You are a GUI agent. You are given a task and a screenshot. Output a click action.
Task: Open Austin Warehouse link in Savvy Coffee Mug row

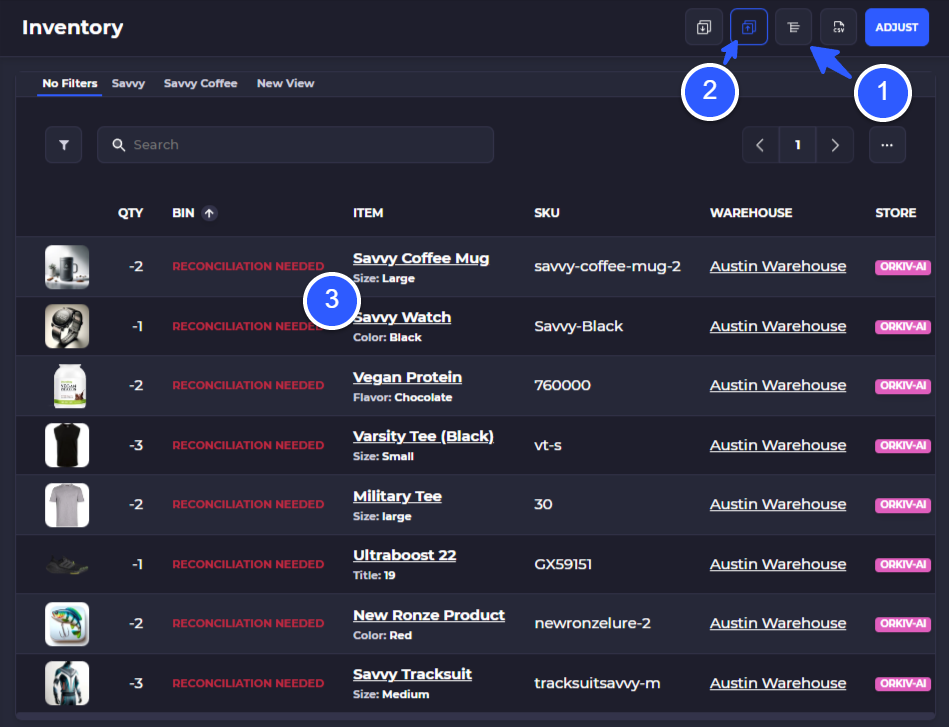coord(778,266)
